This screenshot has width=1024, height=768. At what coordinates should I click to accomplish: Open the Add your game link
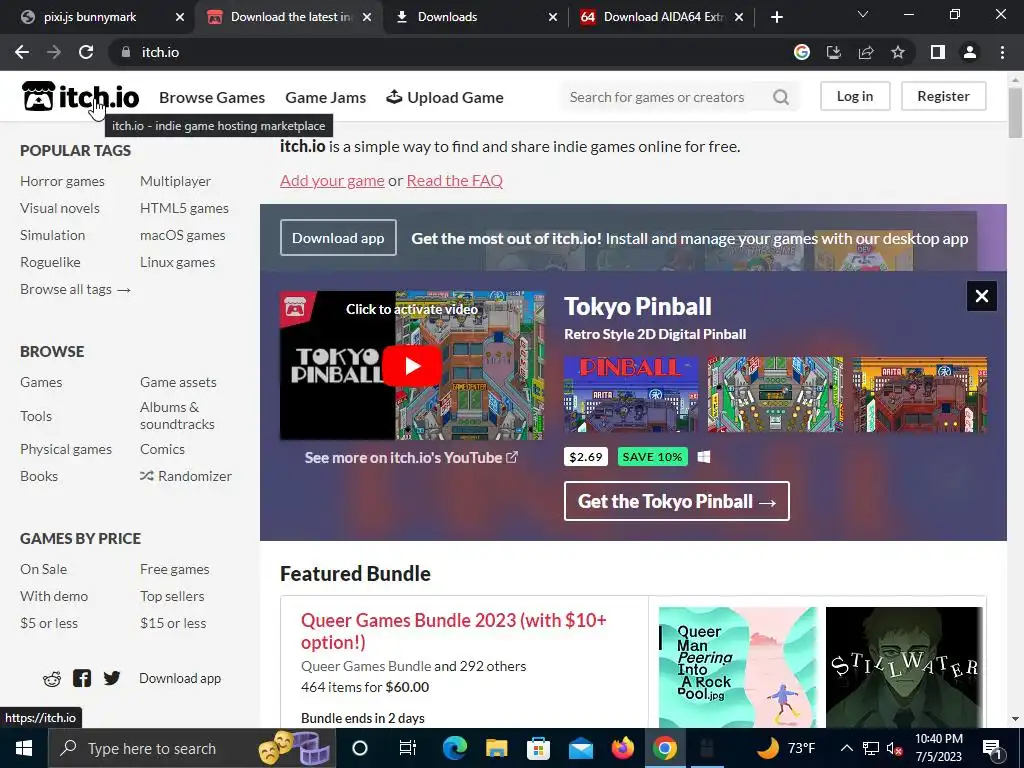coord(332,180)
